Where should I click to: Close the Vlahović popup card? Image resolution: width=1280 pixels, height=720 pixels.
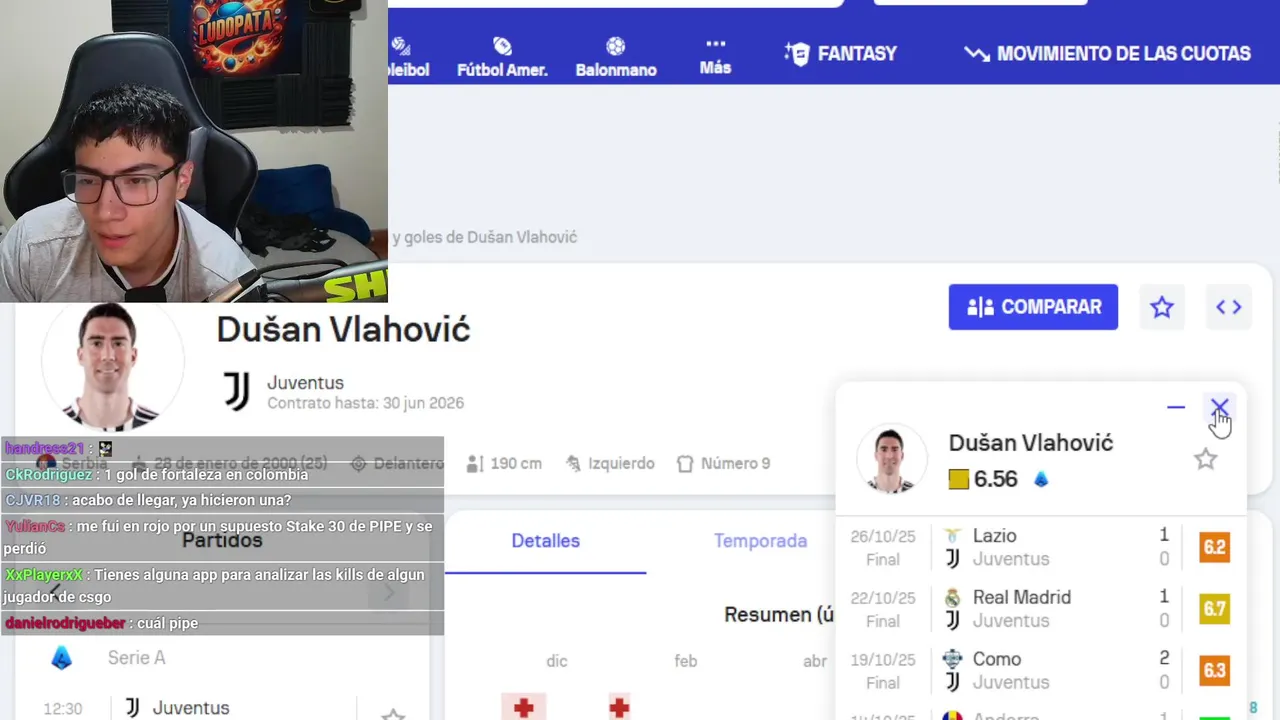(1220, 407)
